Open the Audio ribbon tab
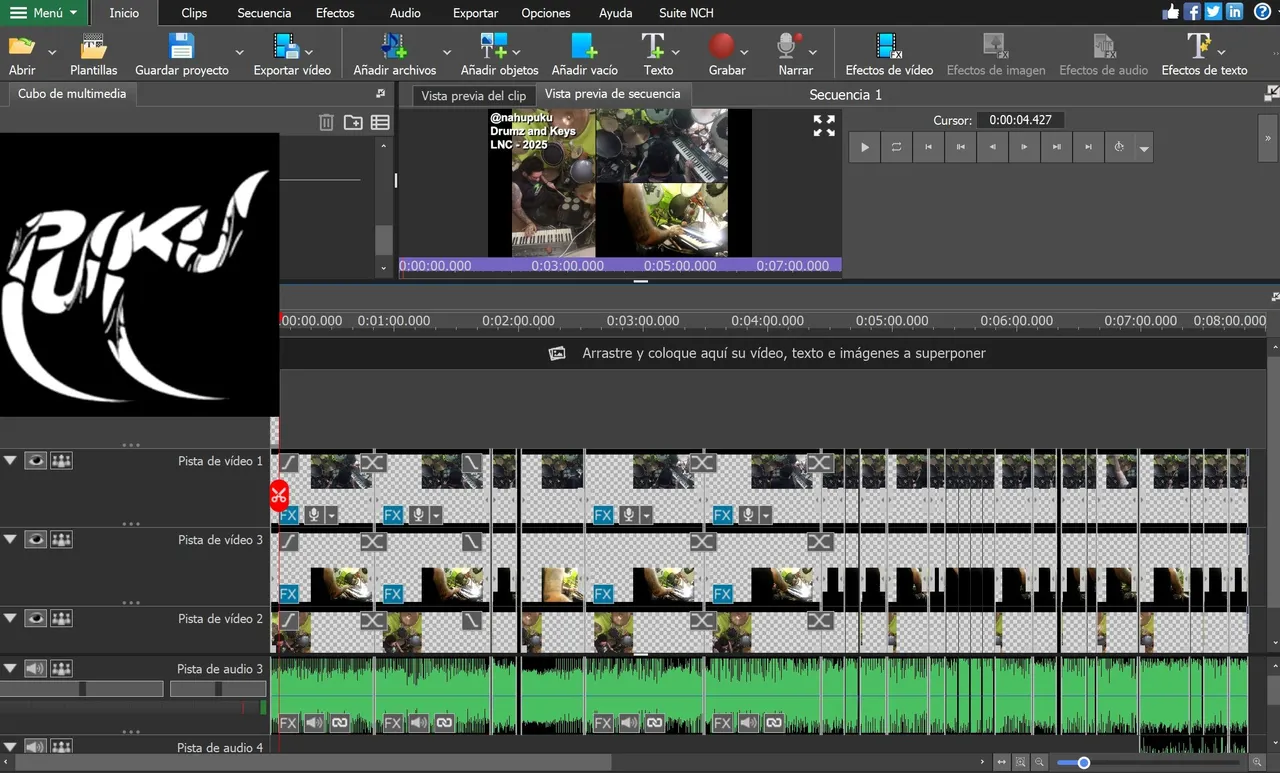Screen dimensions: 1280x773 pos(405,13)
